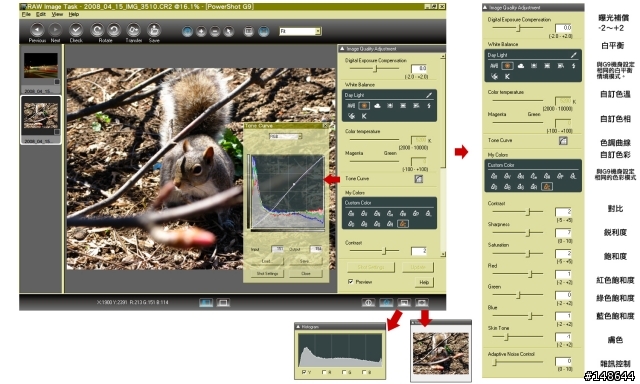Click exposure value field in enlarged panel

pyautogui.click(x=563, y=28)
